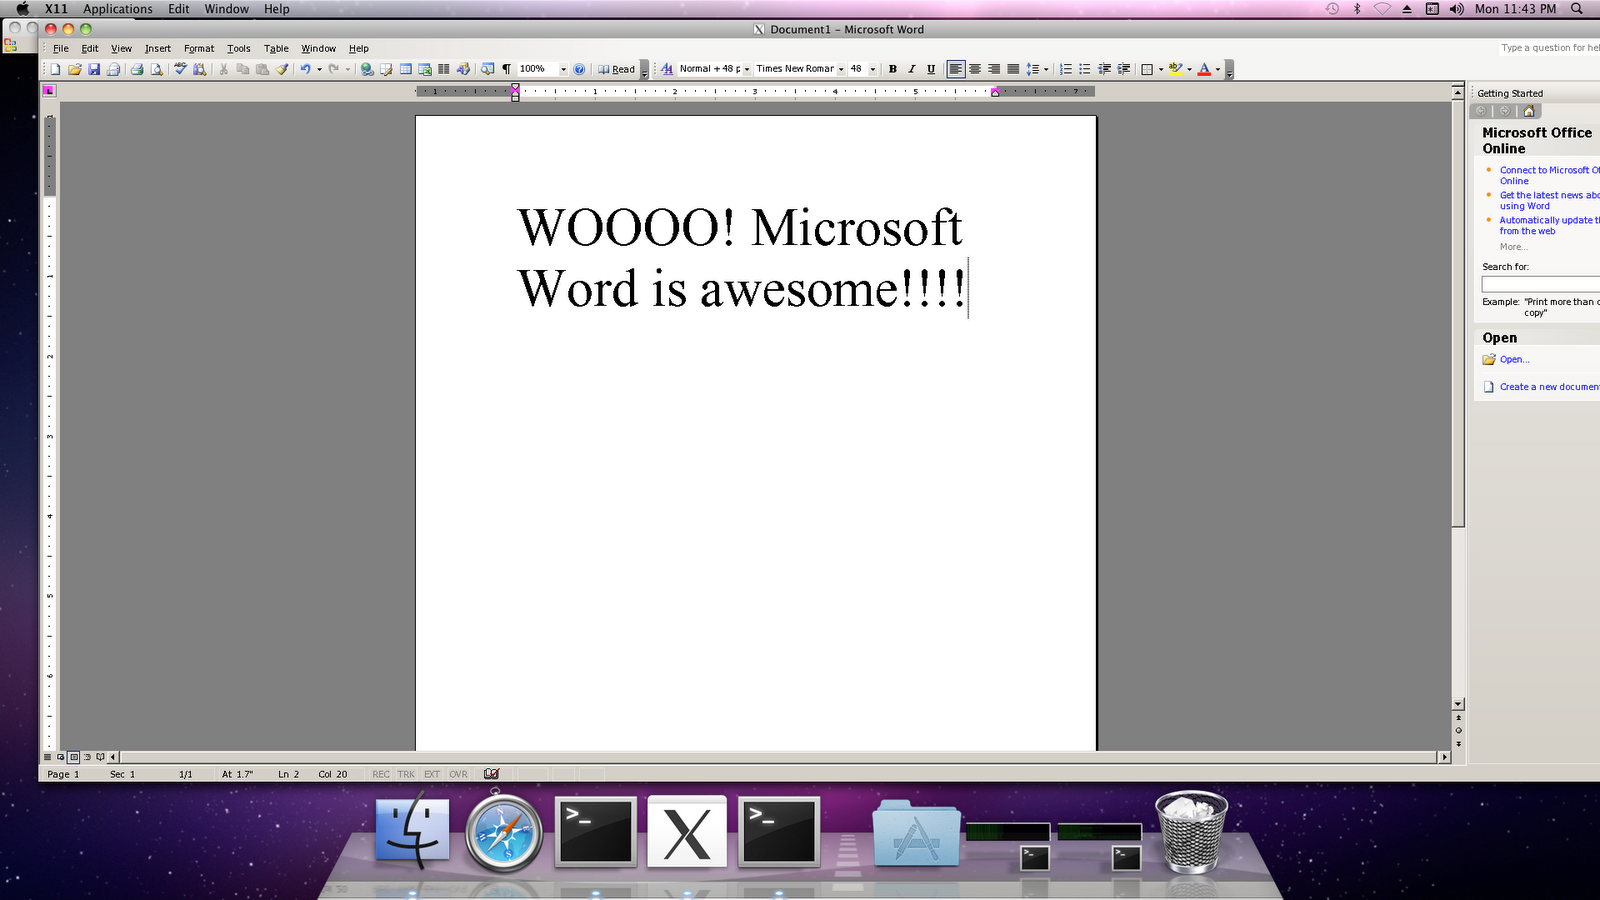1600x900 pixels.
Task: Open the X11 Applications menu
Action: (118, 9)
